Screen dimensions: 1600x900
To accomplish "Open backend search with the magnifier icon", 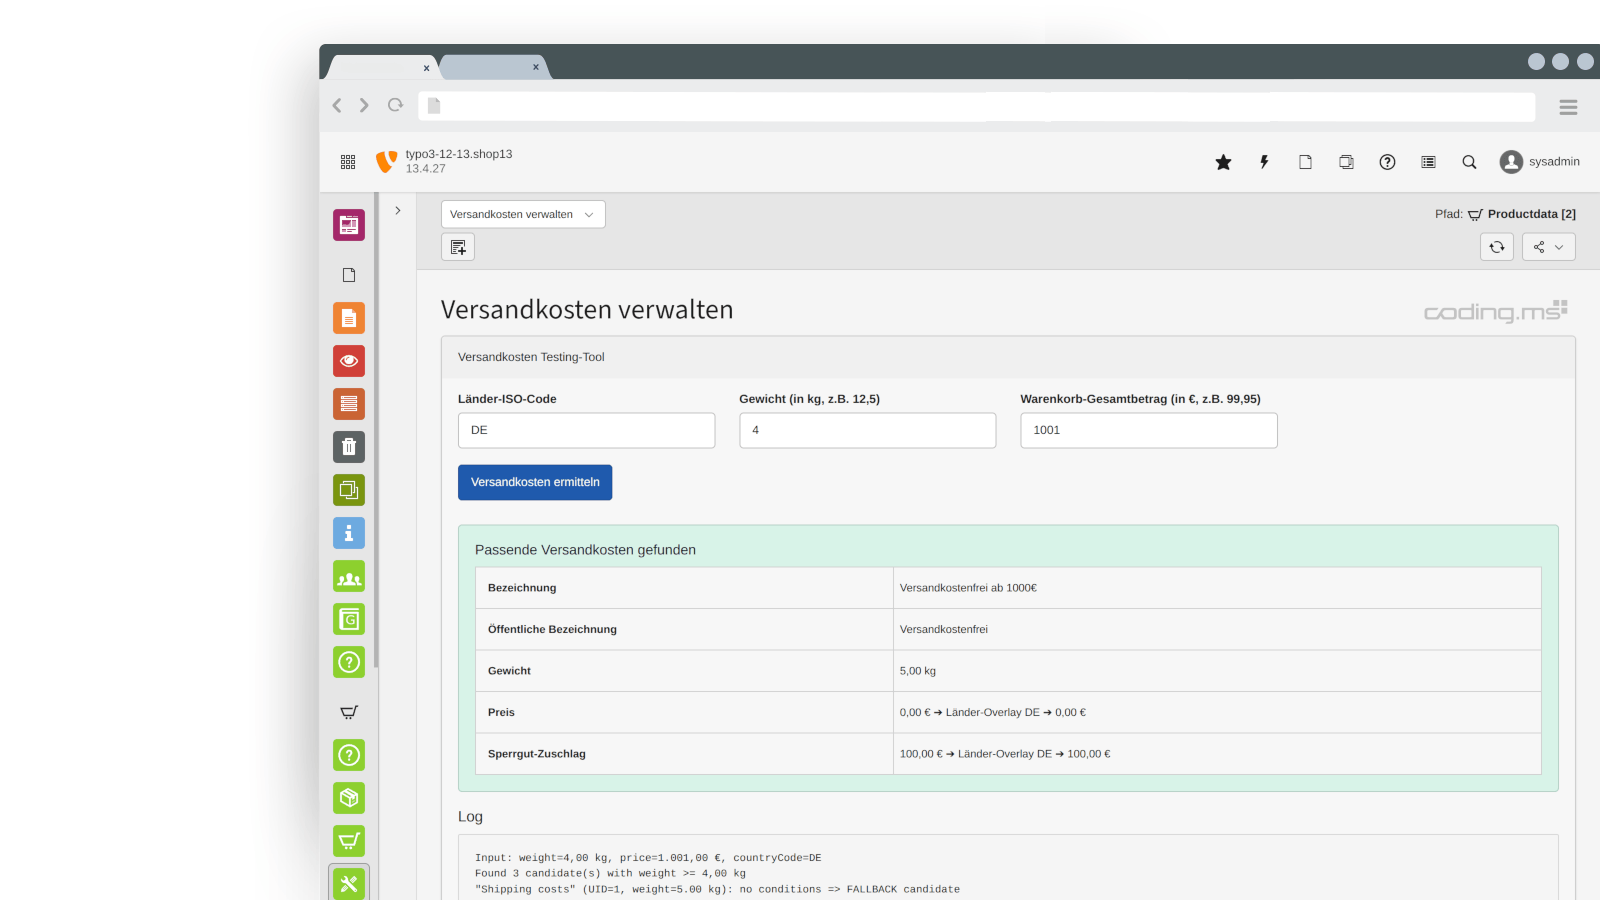I will [1468, 161].
